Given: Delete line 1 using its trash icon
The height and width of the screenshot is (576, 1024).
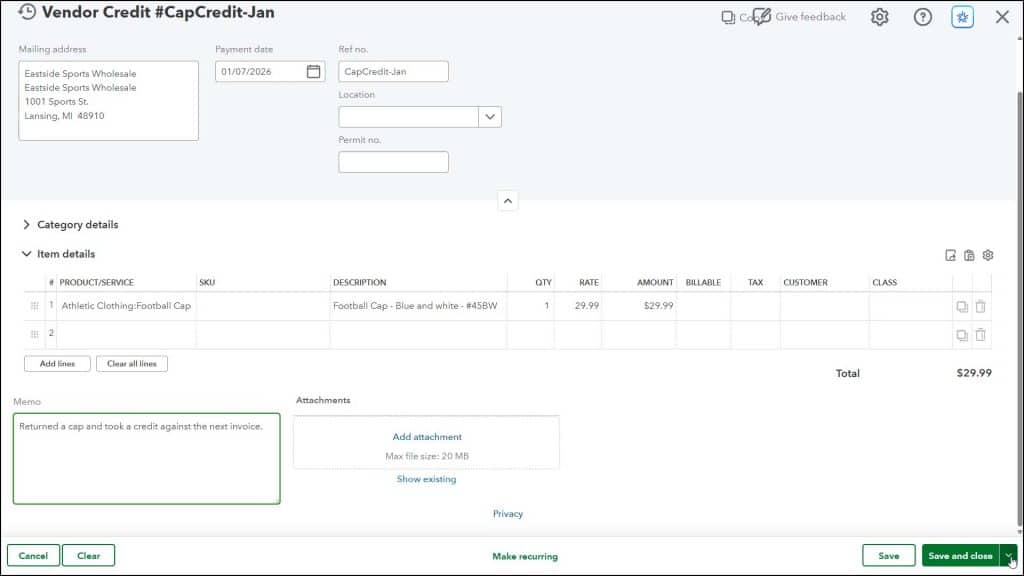Looking at the screenshot, I should tap(981, 306).
